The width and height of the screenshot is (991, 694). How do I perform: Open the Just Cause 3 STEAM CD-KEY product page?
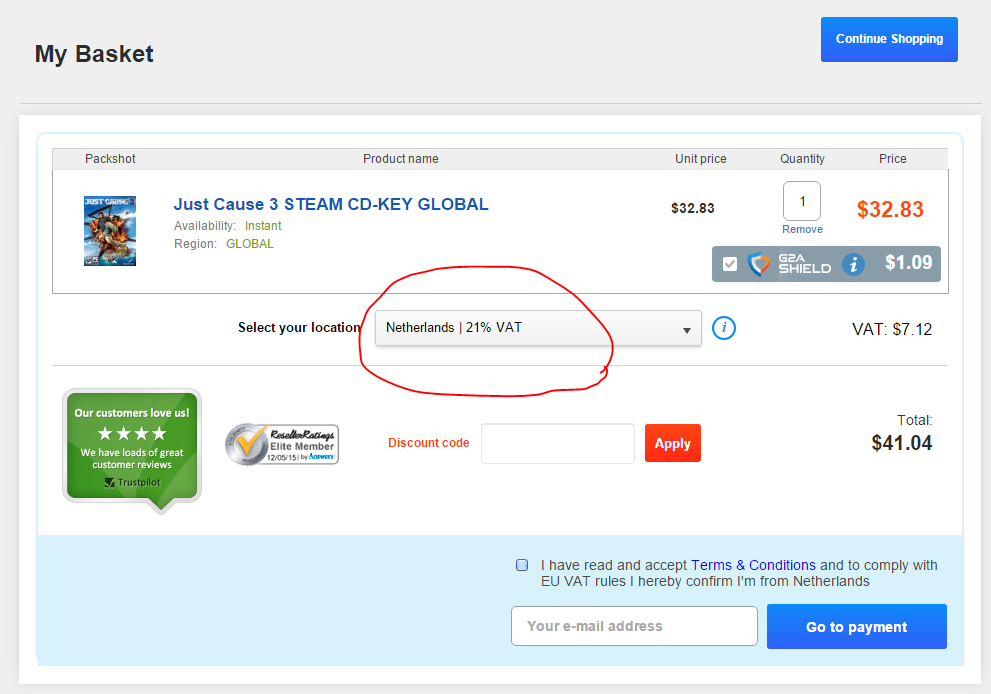[x=331, y=204]
